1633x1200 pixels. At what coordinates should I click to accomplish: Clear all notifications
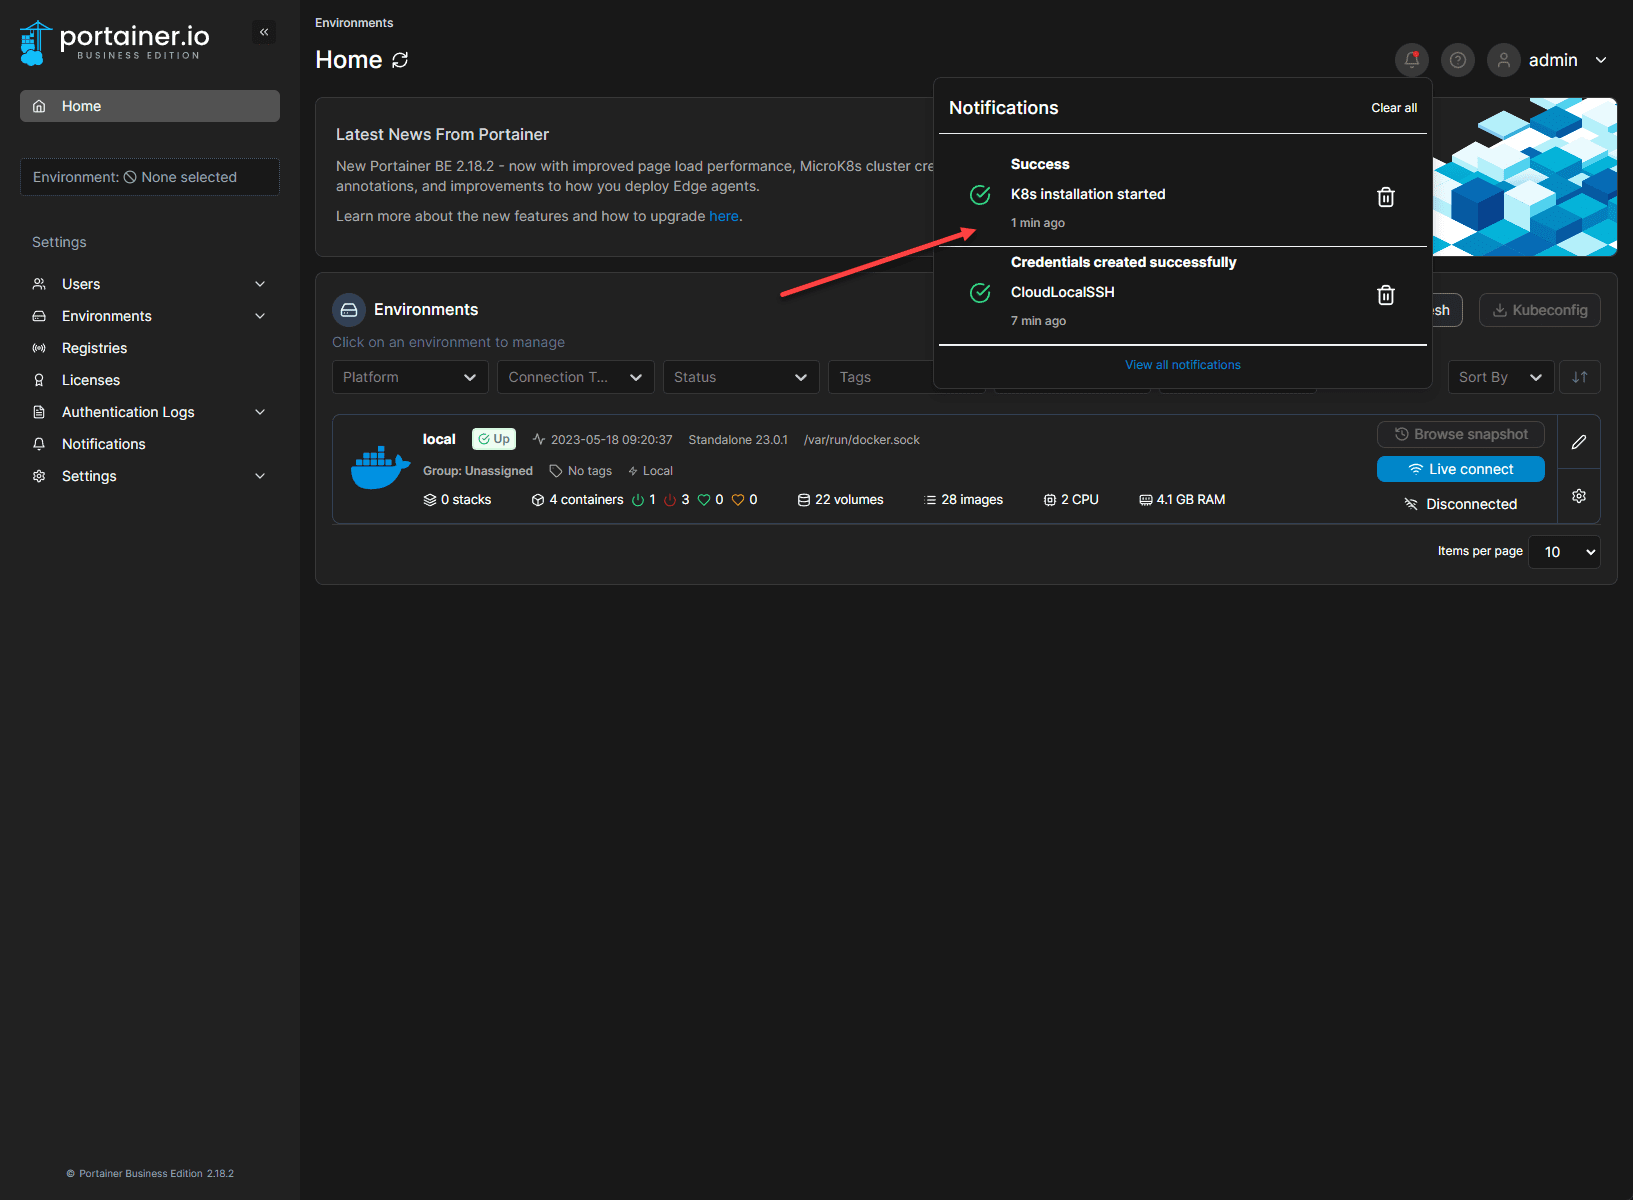[x=1393, y=108]
